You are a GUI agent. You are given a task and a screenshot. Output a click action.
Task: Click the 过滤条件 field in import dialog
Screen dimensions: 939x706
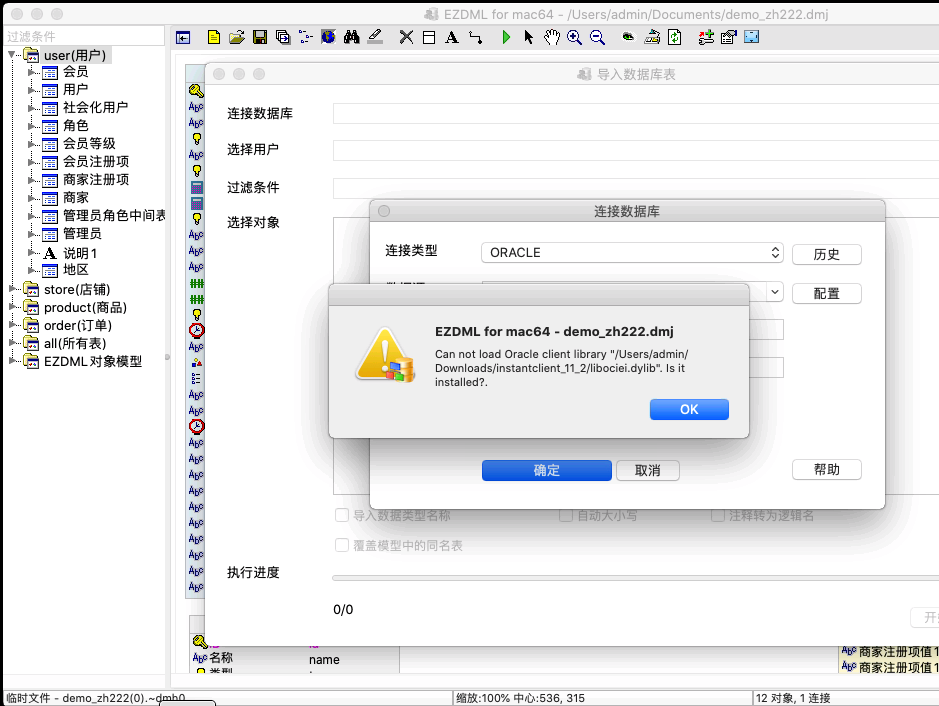pyautogui.click(x=635, y=187)
